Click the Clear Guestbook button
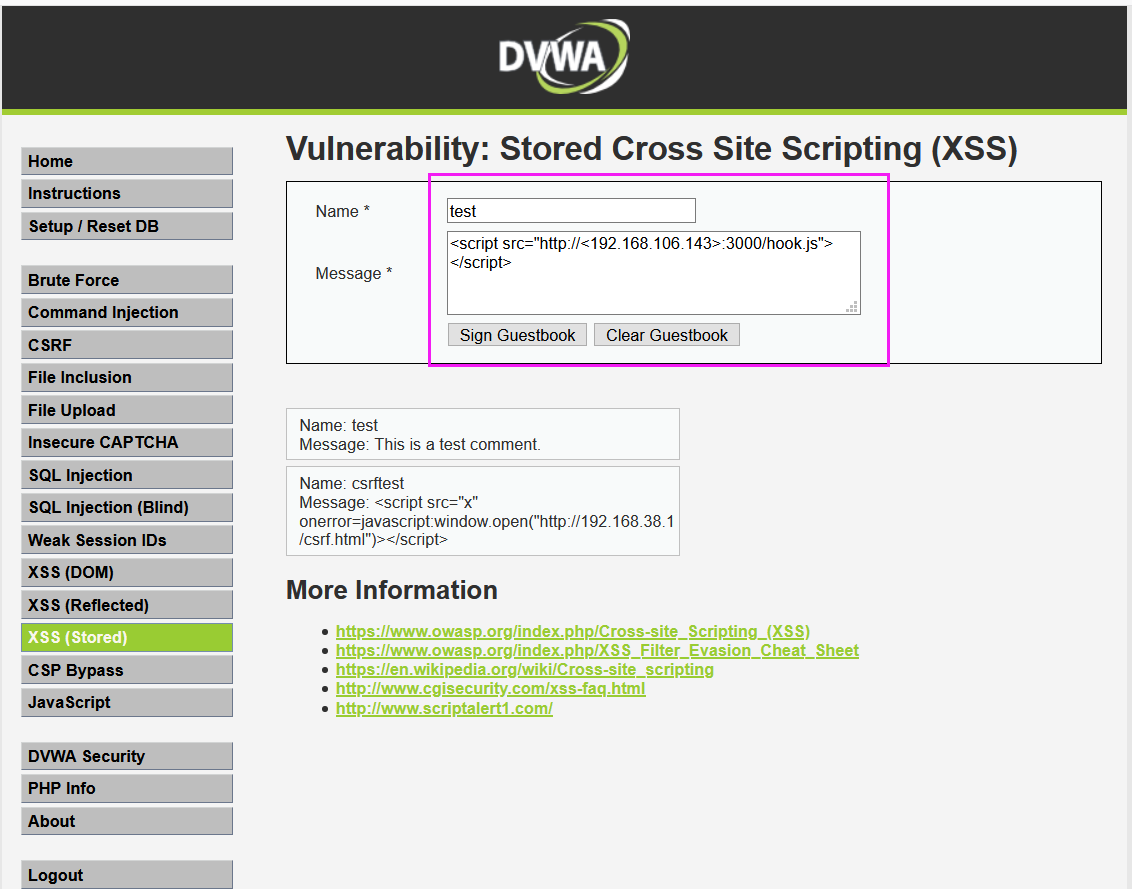 click(666, 335)
